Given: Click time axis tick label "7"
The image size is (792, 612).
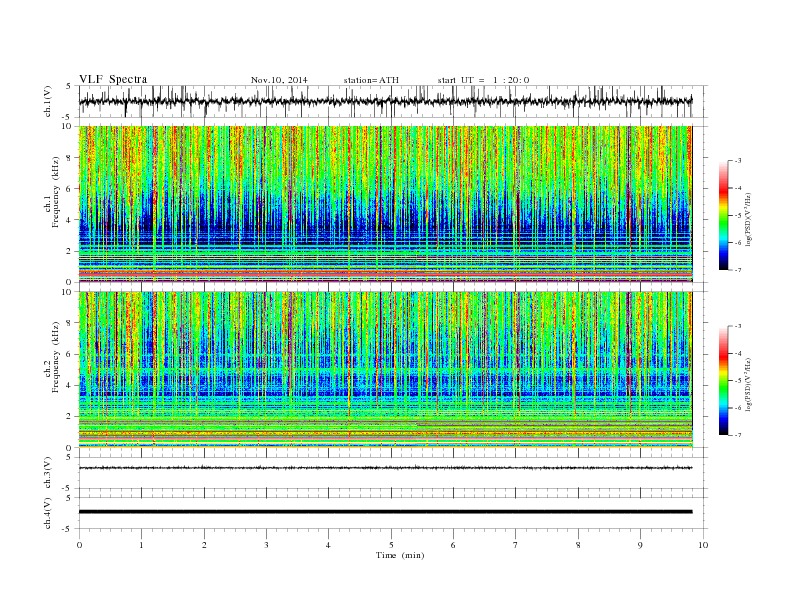Looking at the screenshot, I should (x=516, y=545).
